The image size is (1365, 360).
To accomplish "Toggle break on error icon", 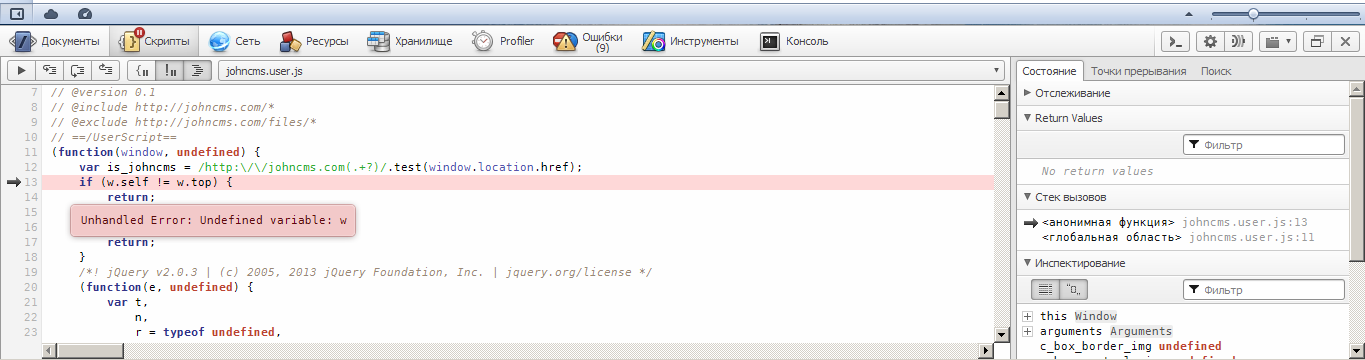I will coord(171,70).
